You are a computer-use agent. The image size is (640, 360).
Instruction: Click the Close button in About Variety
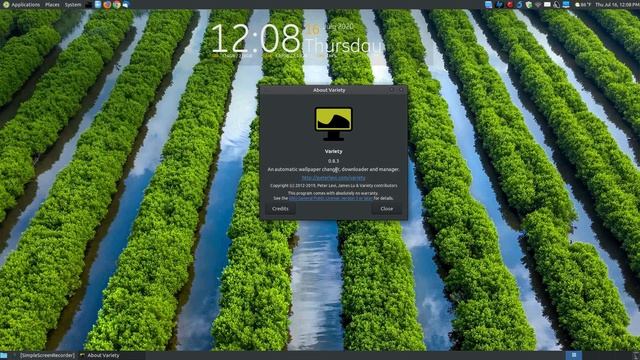click(387, 209)
